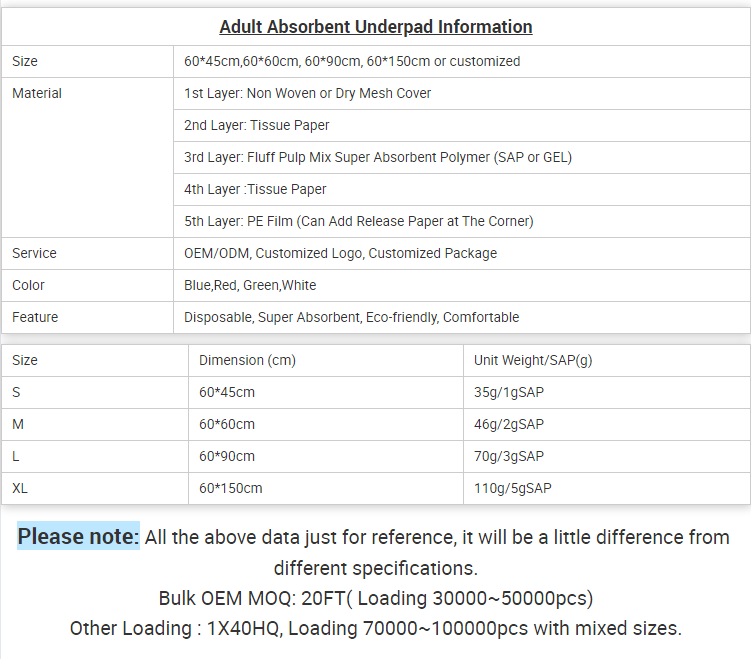Click the Adult Absorbent Underpad Information heading
The width and height of the screenshot is (751, 659).
coord(376,27)
